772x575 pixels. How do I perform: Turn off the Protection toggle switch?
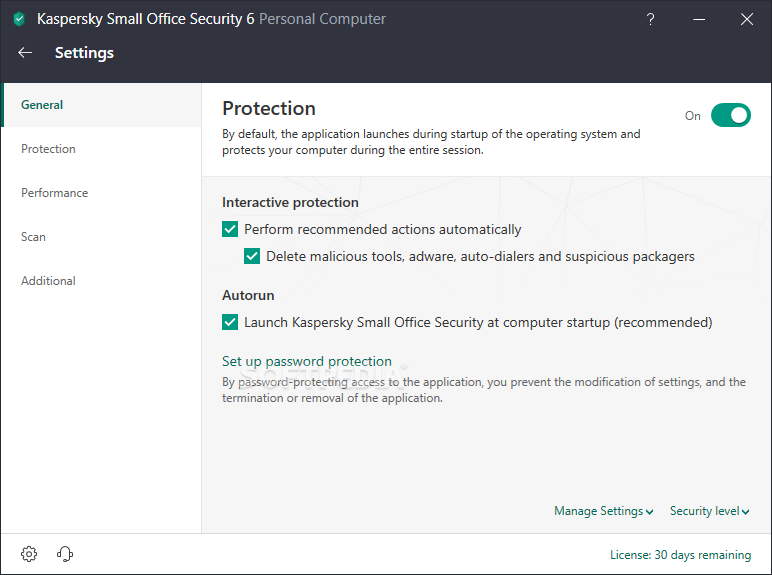tap(731, 115)
